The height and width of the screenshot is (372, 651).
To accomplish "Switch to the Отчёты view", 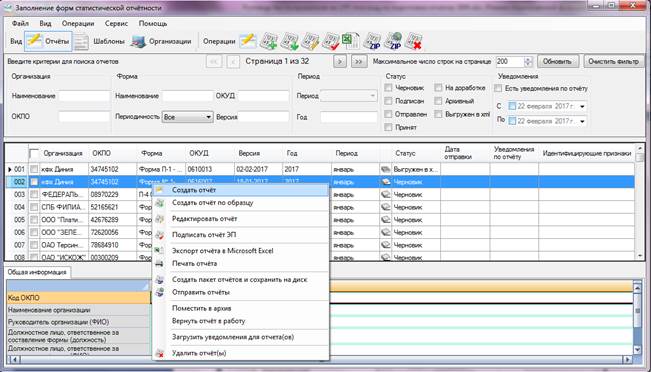I will 48,41.
